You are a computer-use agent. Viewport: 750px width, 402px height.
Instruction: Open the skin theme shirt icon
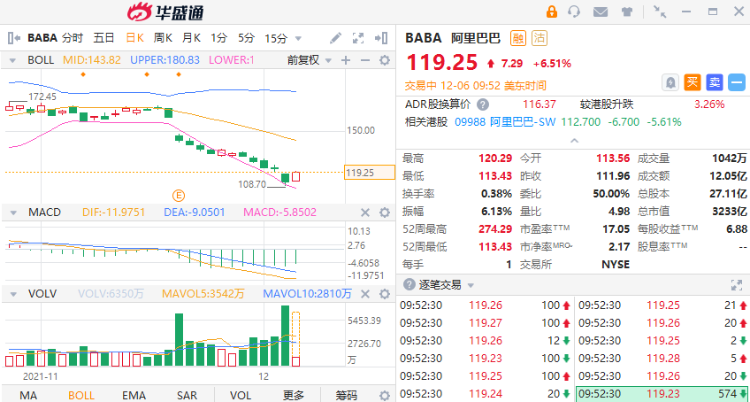[627, 12]
